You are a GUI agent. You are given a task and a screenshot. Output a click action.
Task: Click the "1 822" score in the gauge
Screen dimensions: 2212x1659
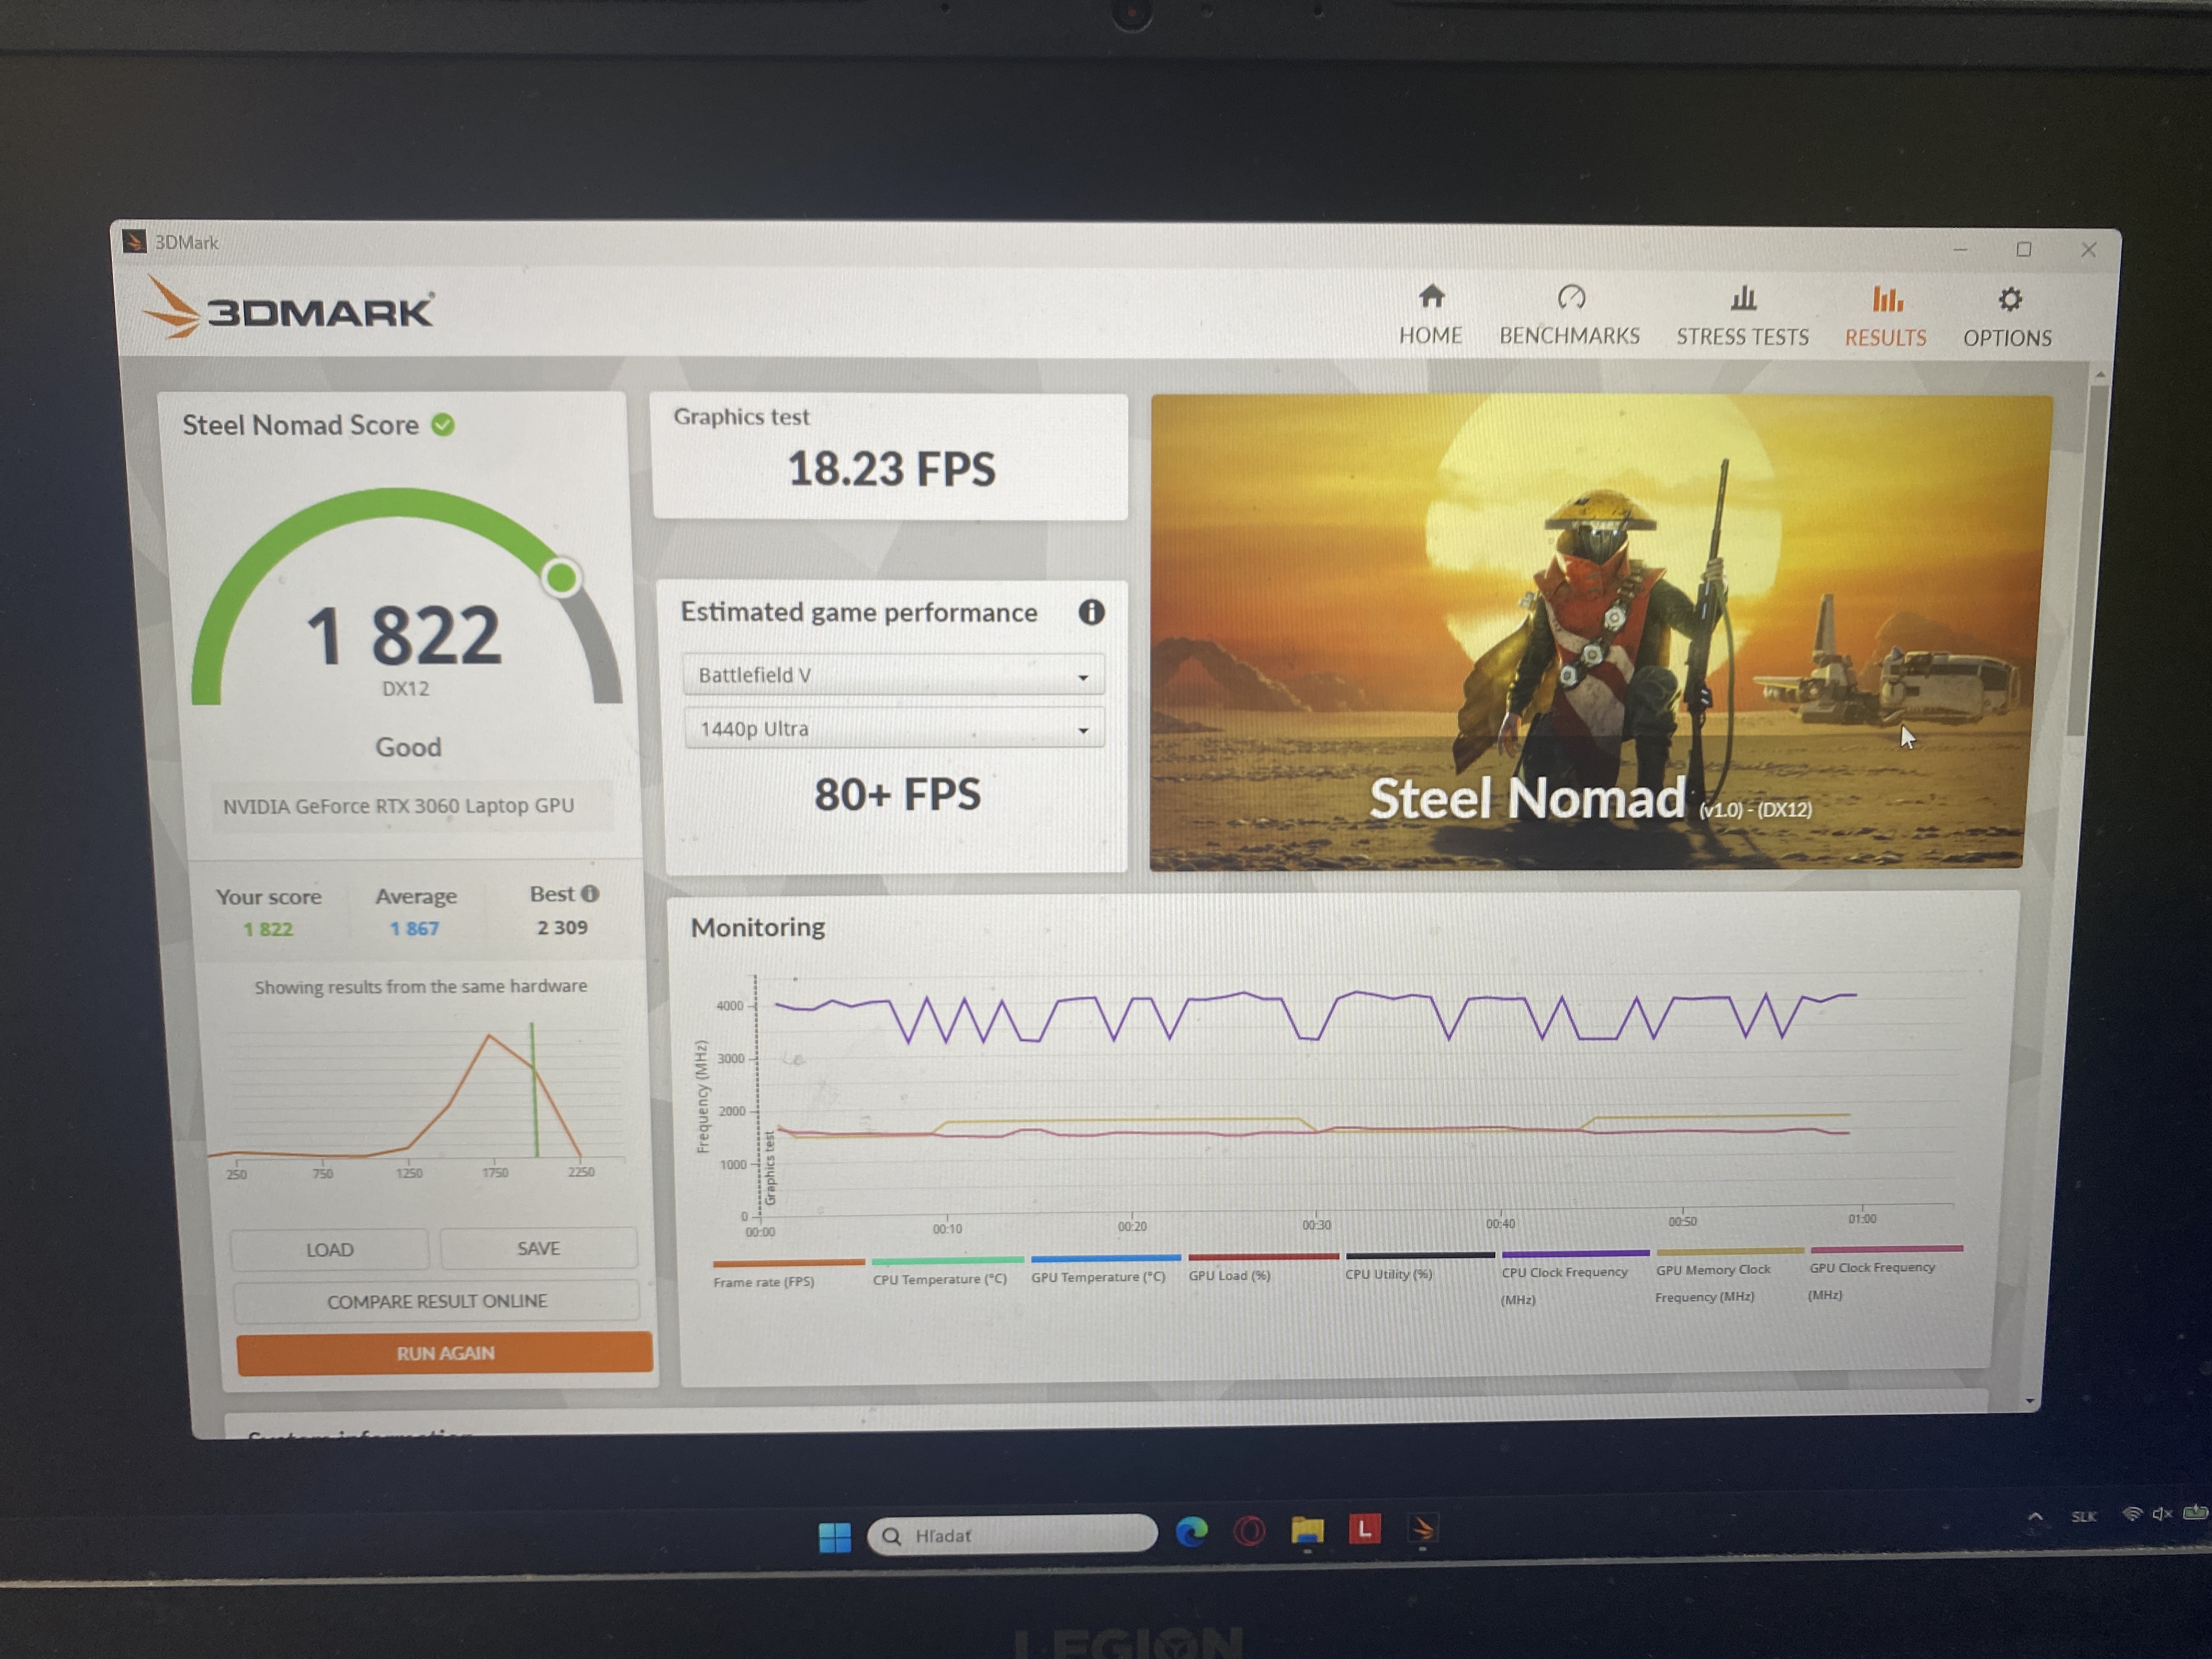(402, 635)
